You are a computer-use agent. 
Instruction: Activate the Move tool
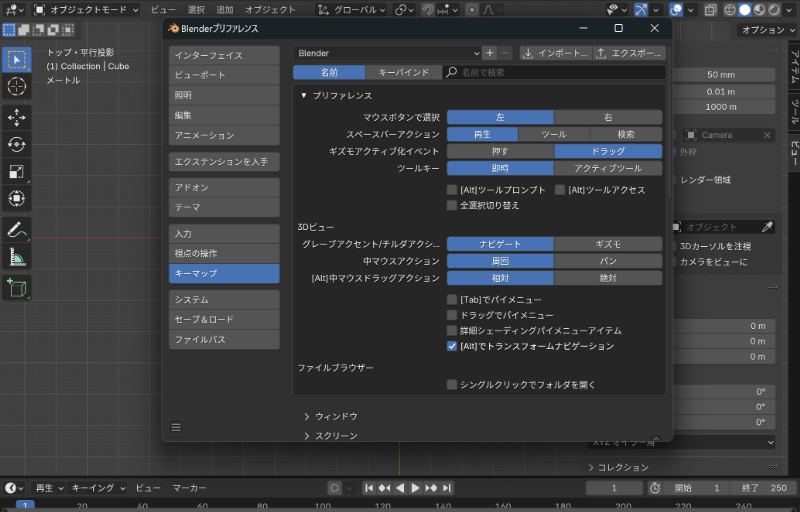(16, 118)
